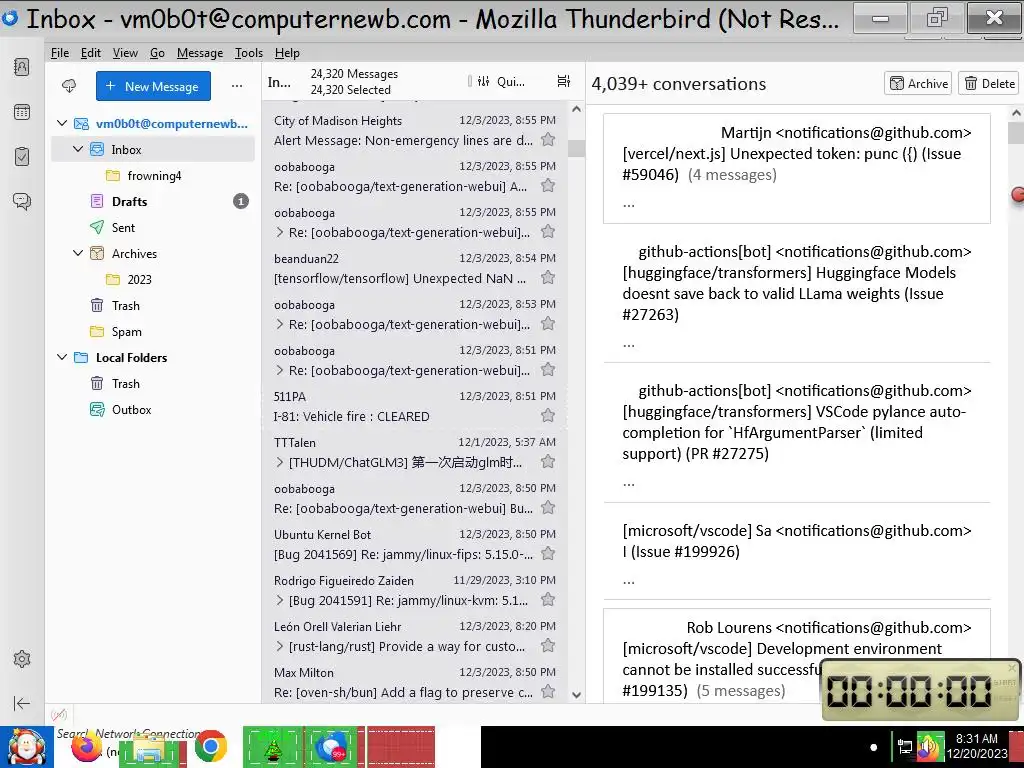Star the Rodrigo Figueiredo Zaiden message
The height and width of the screenshot is (768, 1024).
pyautogui.click(x=548, y=600)
